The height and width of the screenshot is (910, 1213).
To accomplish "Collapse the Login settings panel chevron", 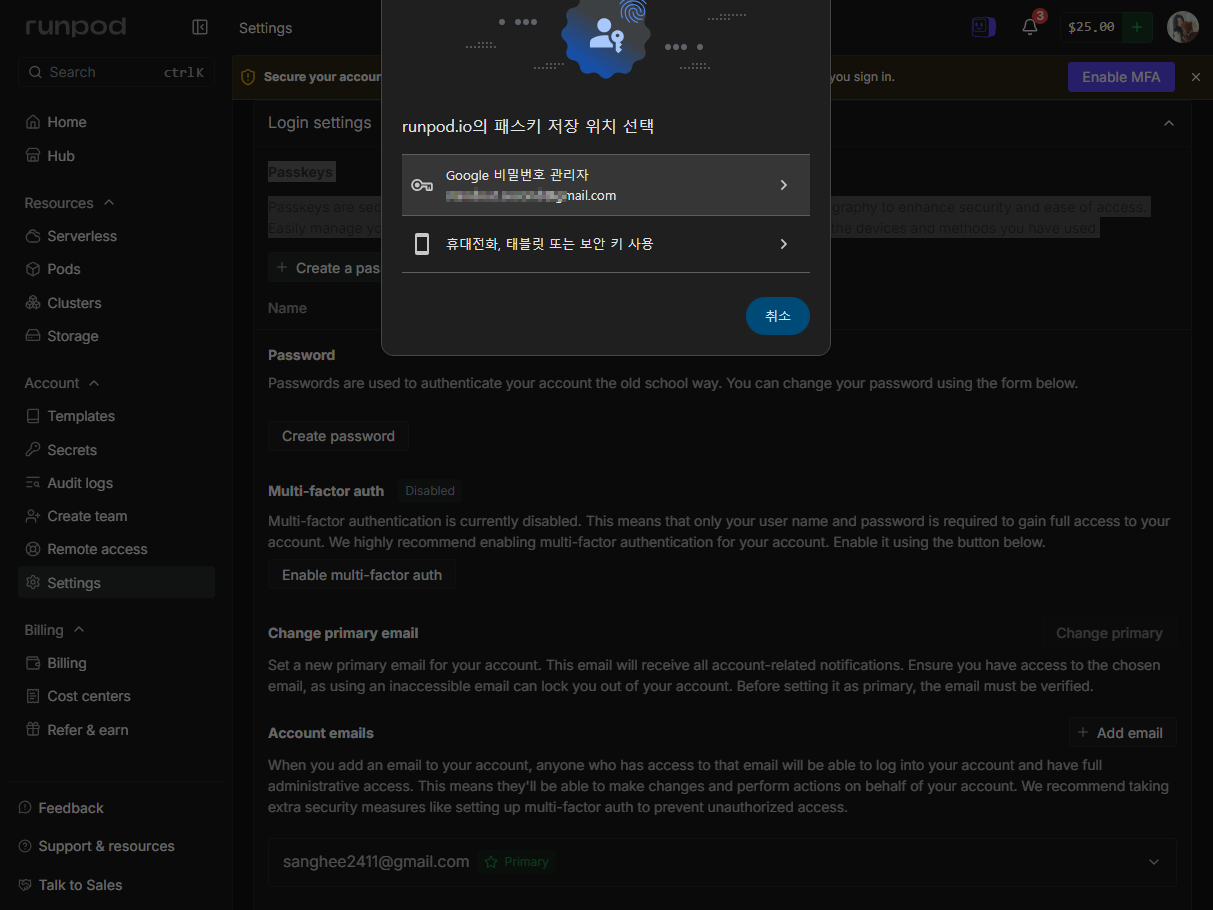I will pos(1168,123).
